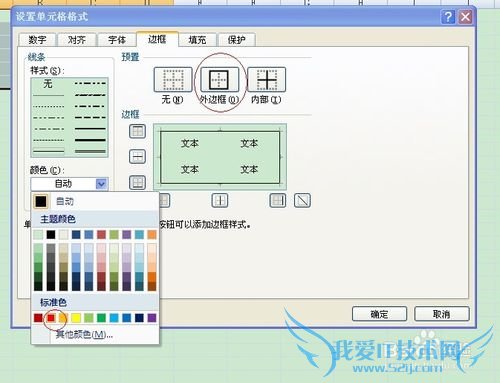
Task: Apply the 无 (None) border preset
Action: tap(173, 80)
